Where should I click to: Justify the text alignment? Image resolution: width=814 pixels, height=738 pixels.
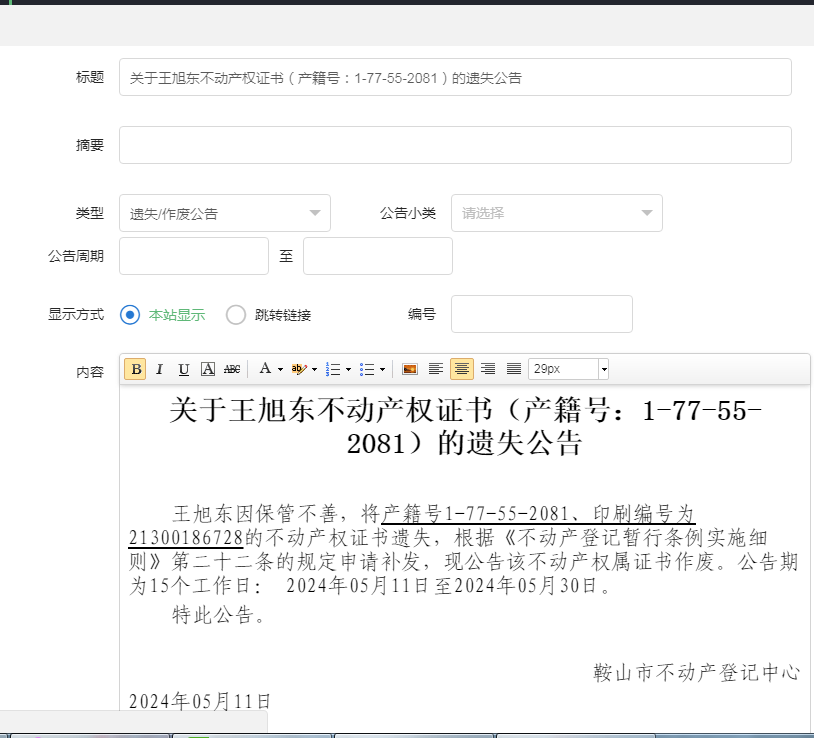tap(513, 369)
